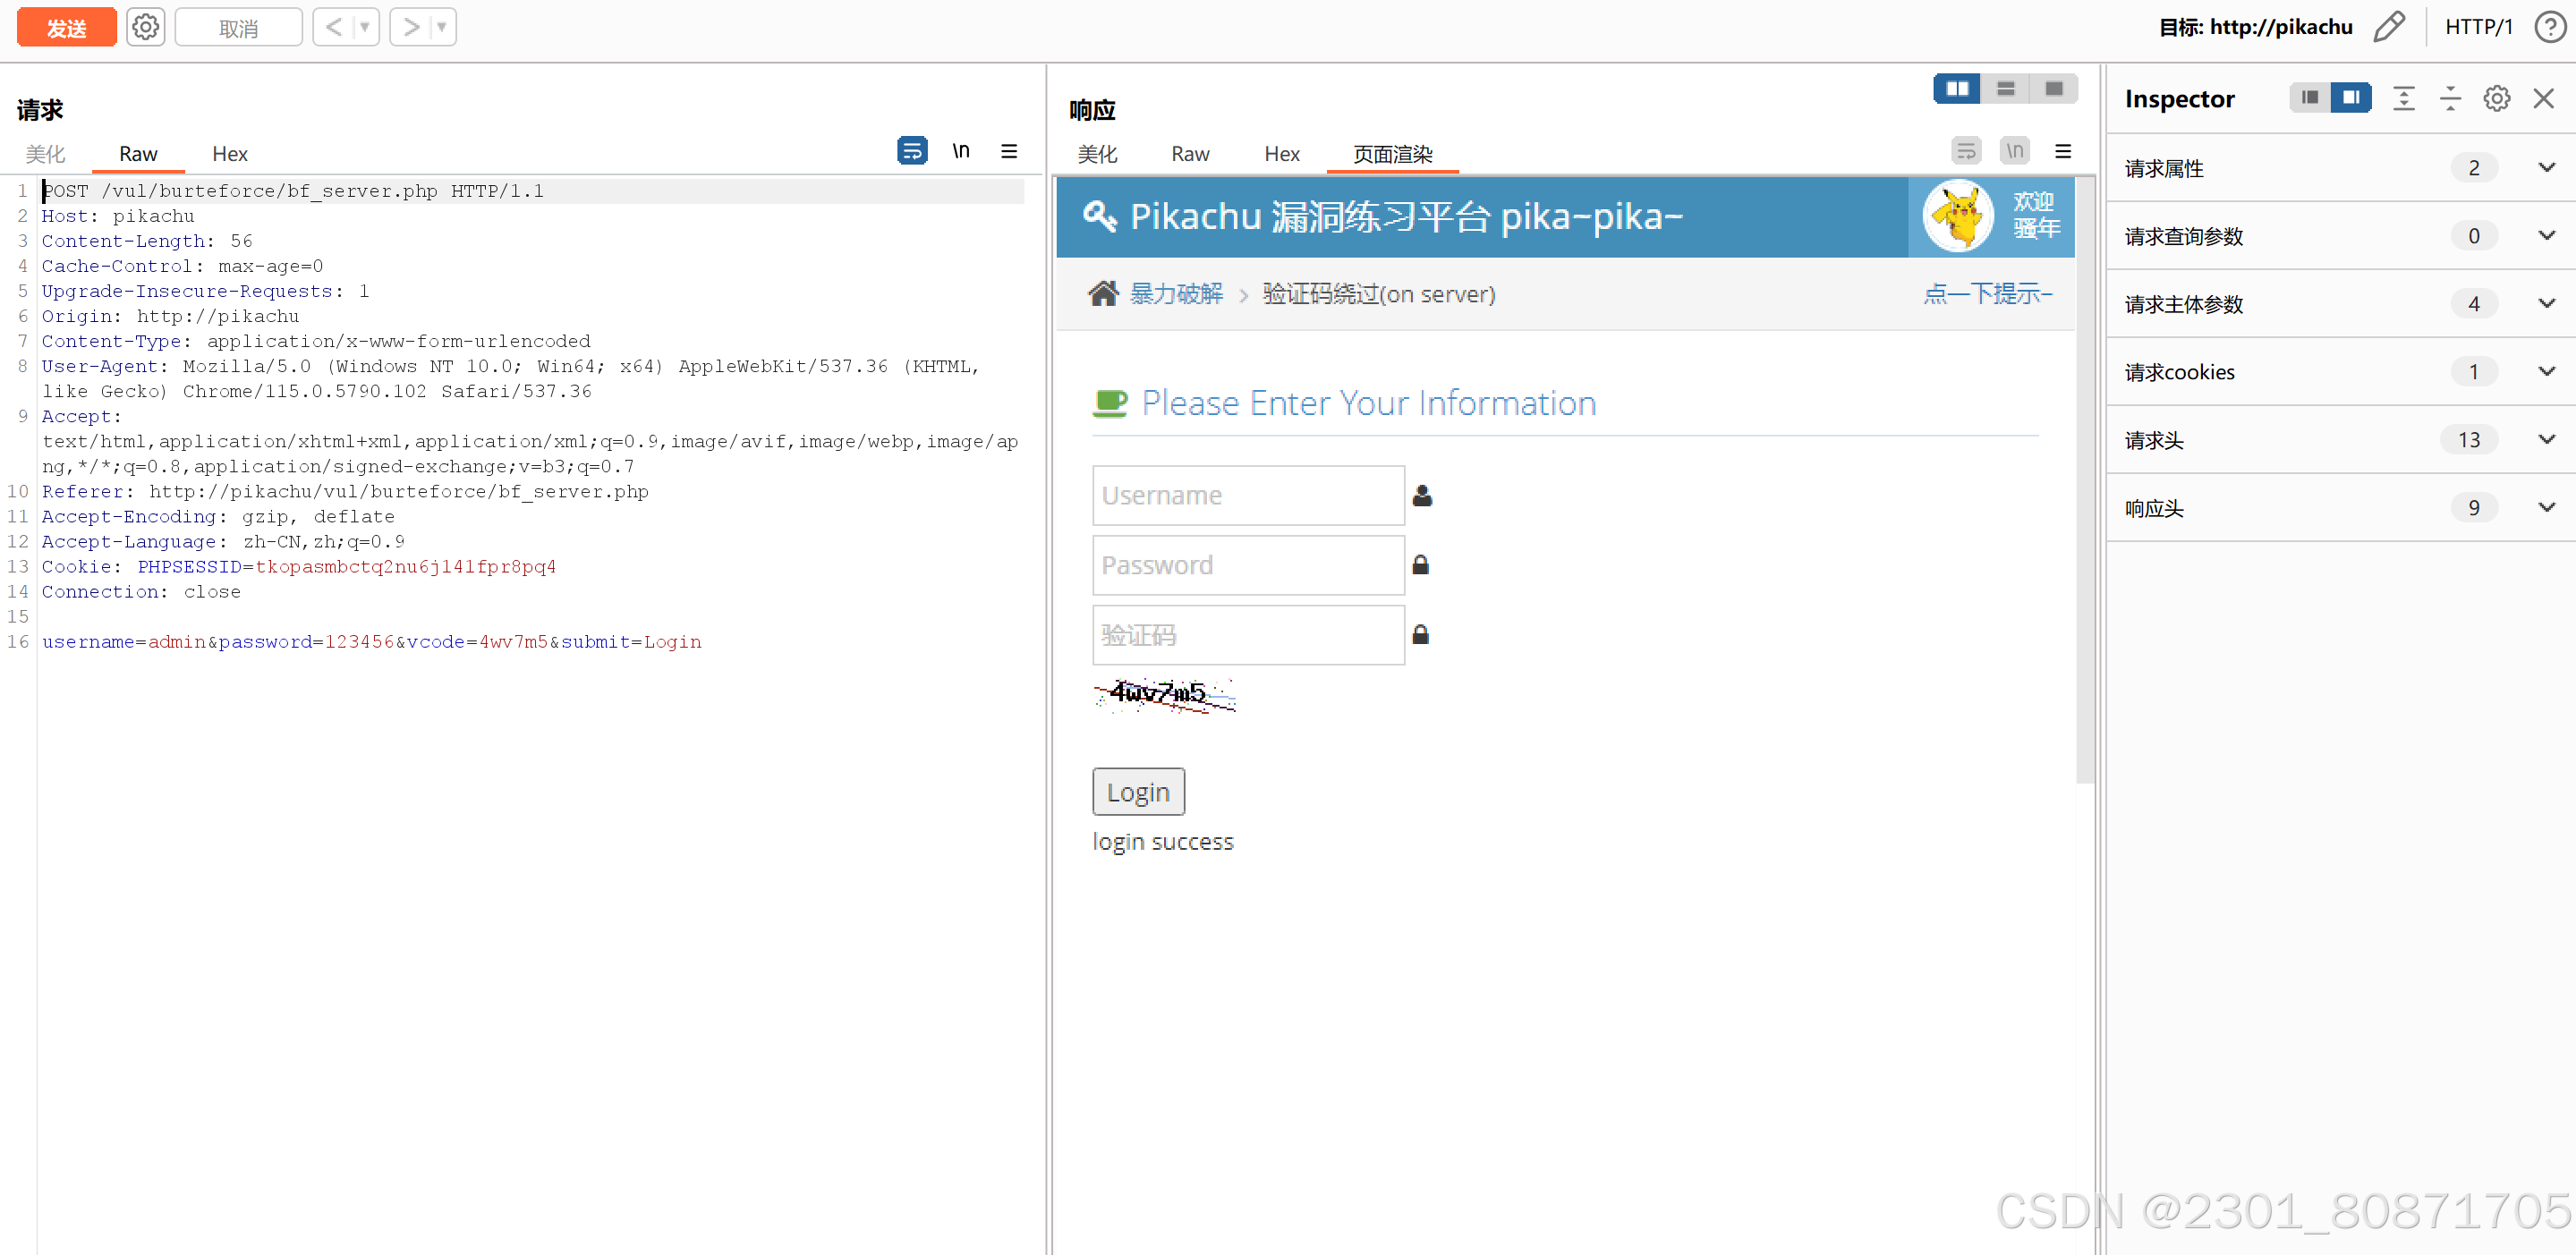Click the Username input field
2576x1255 pixels.
1247,495
